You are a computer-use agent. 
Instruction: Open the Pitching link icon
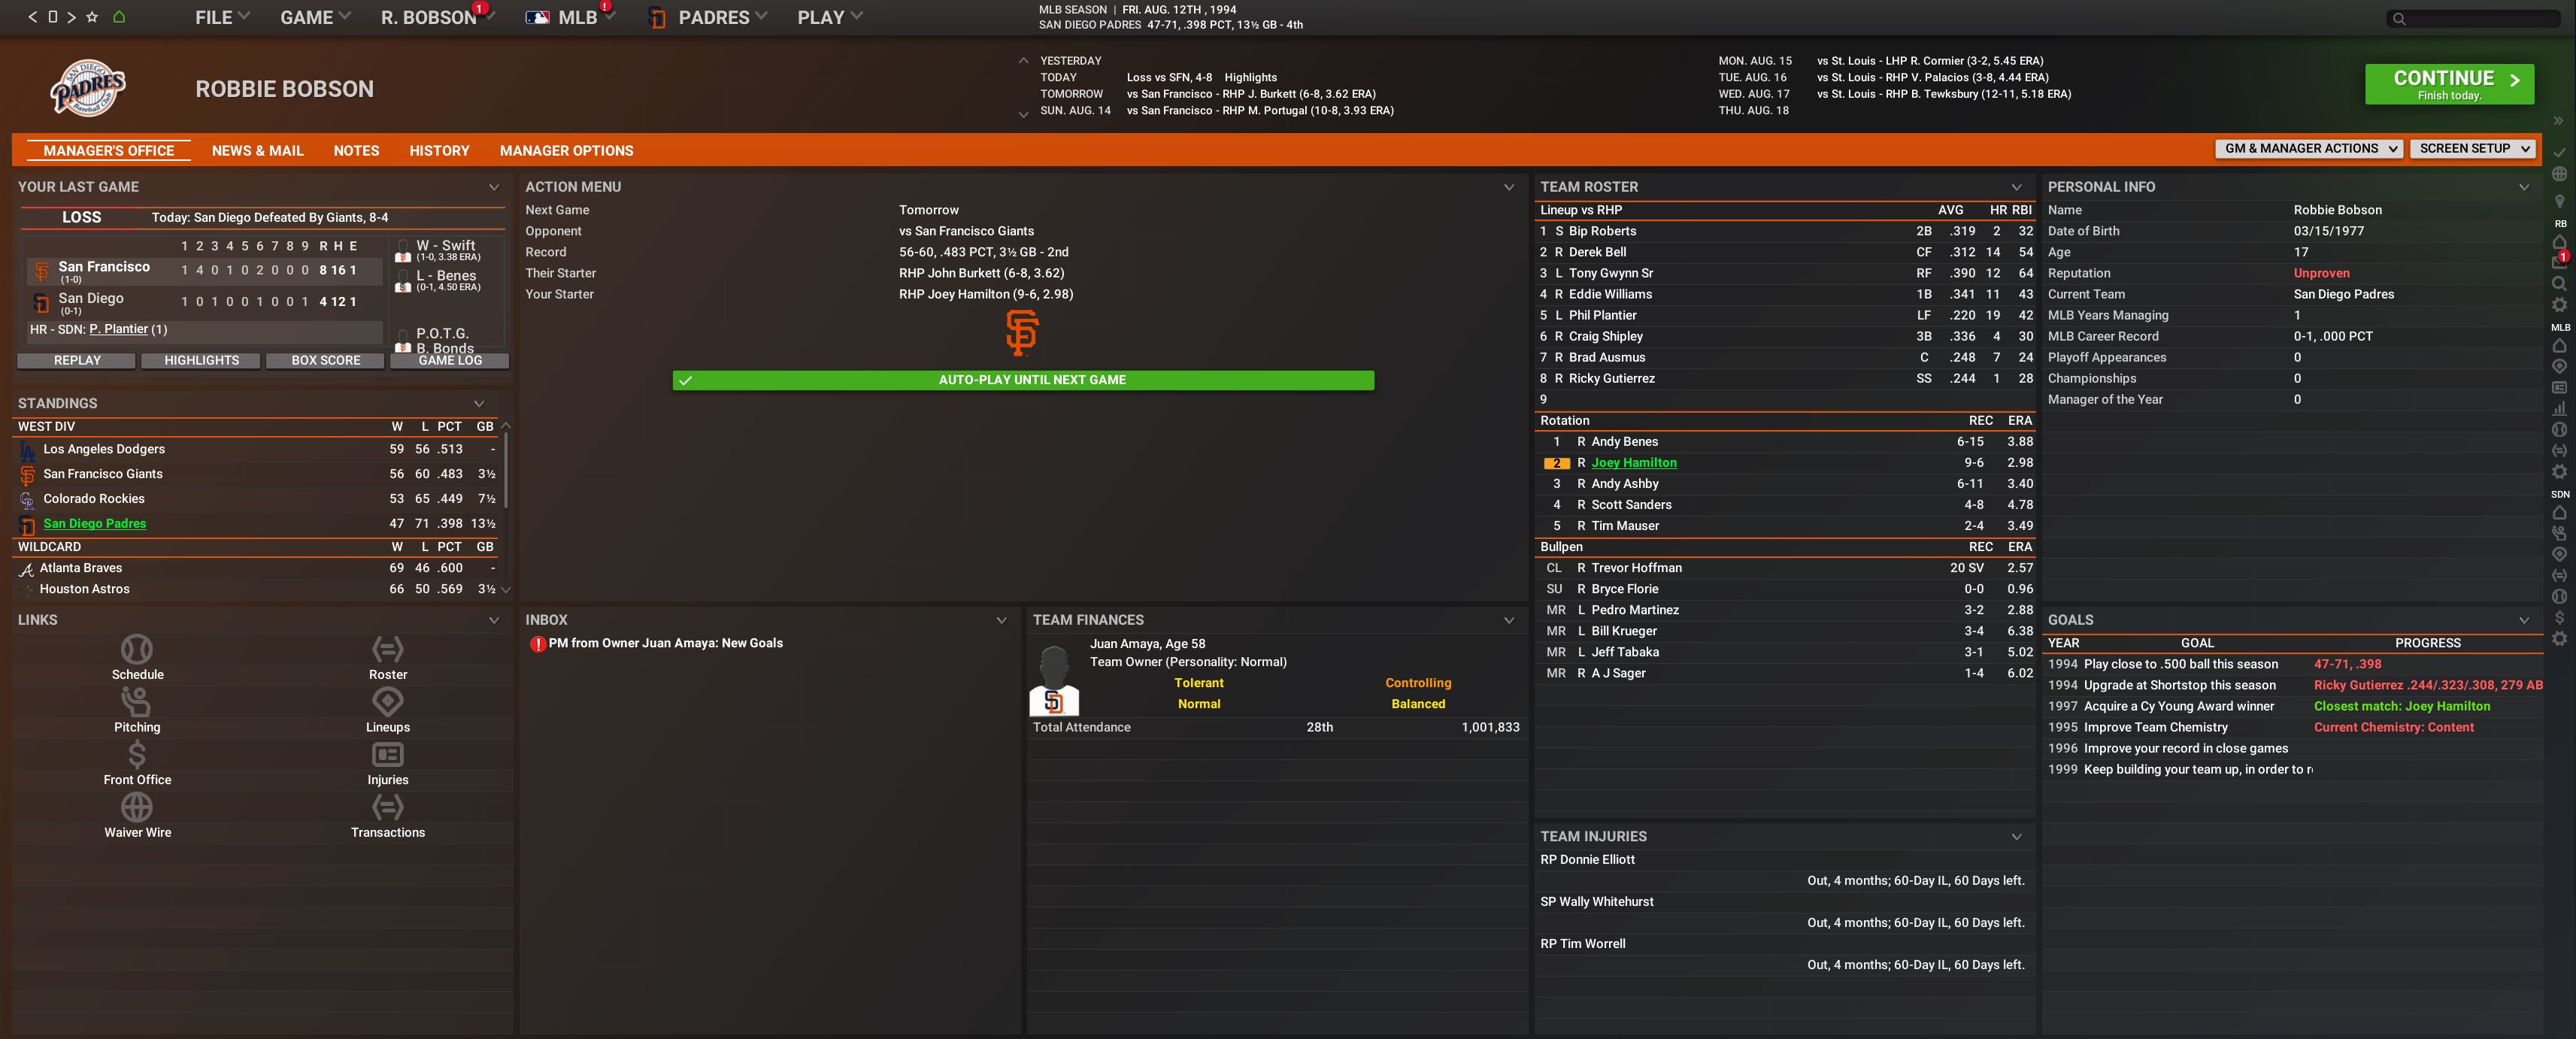(137, 702)
